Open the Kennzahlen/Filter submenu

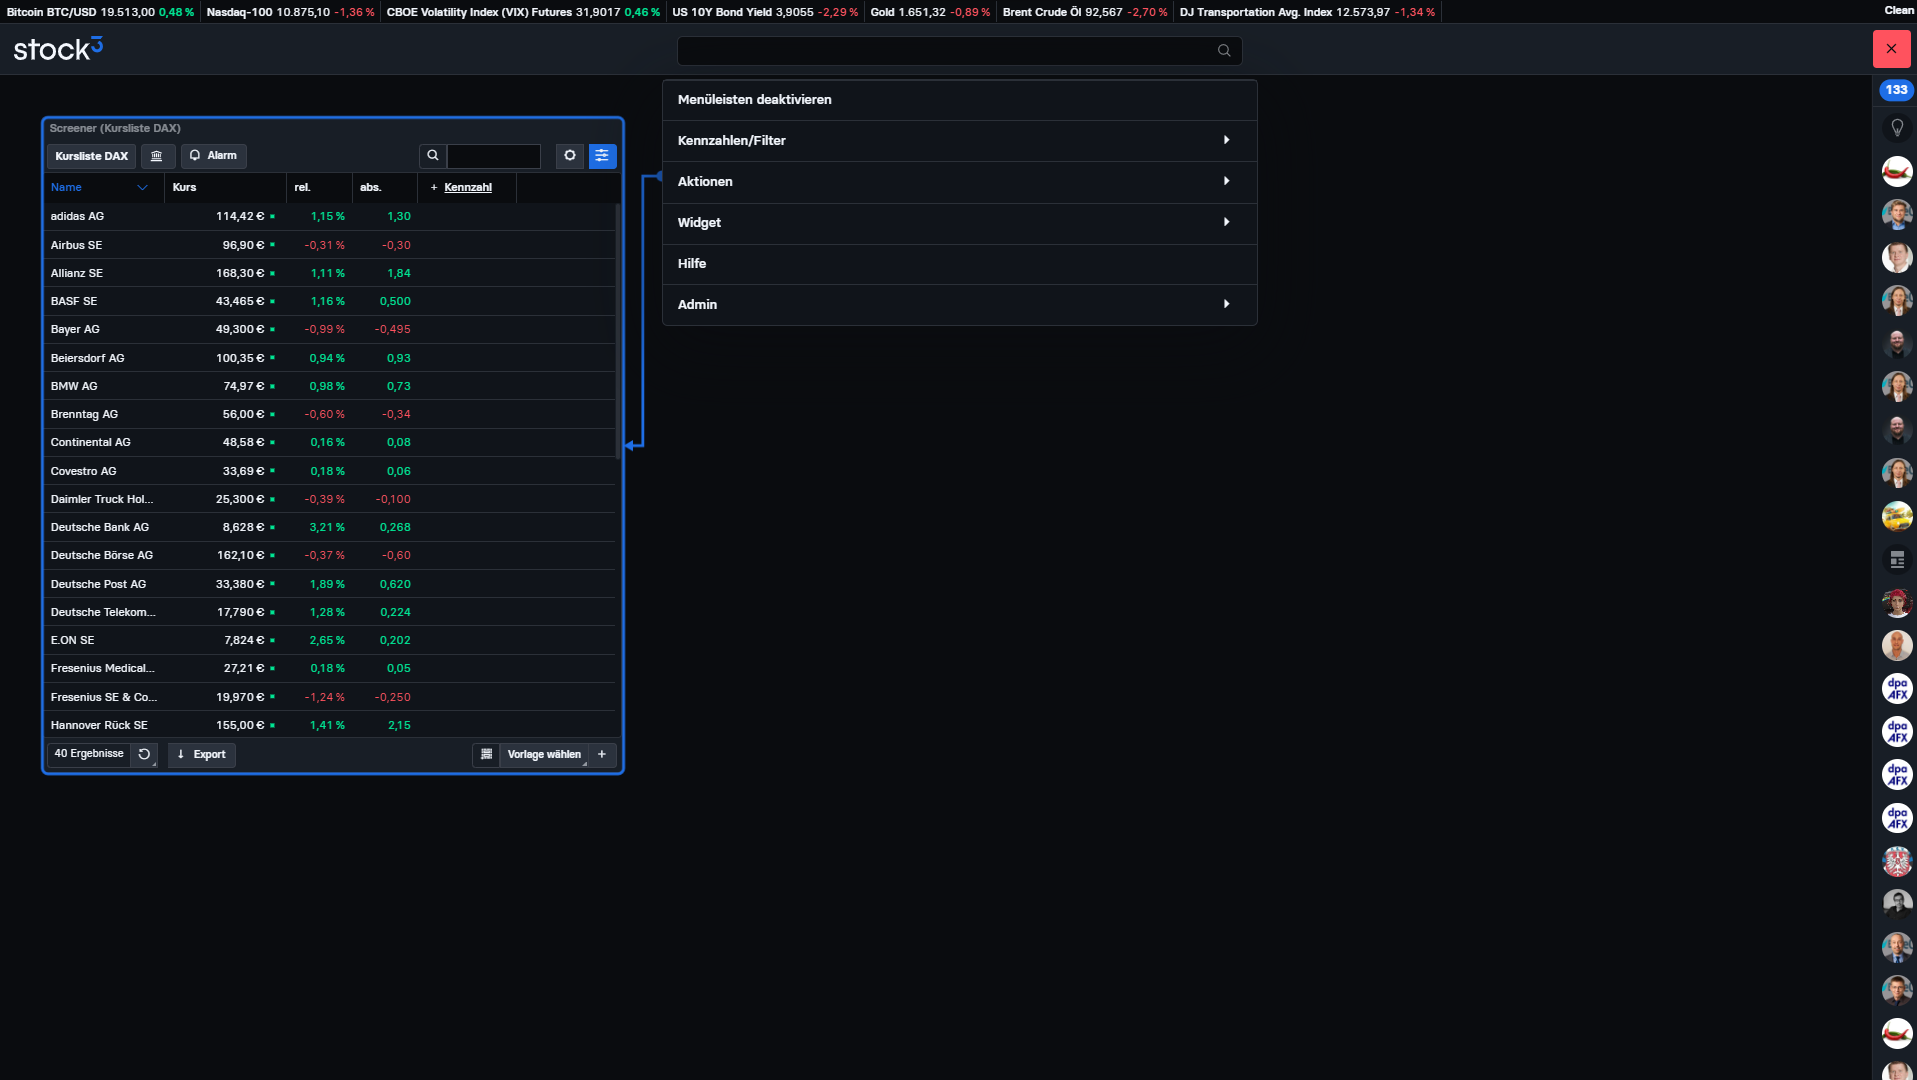959,141
